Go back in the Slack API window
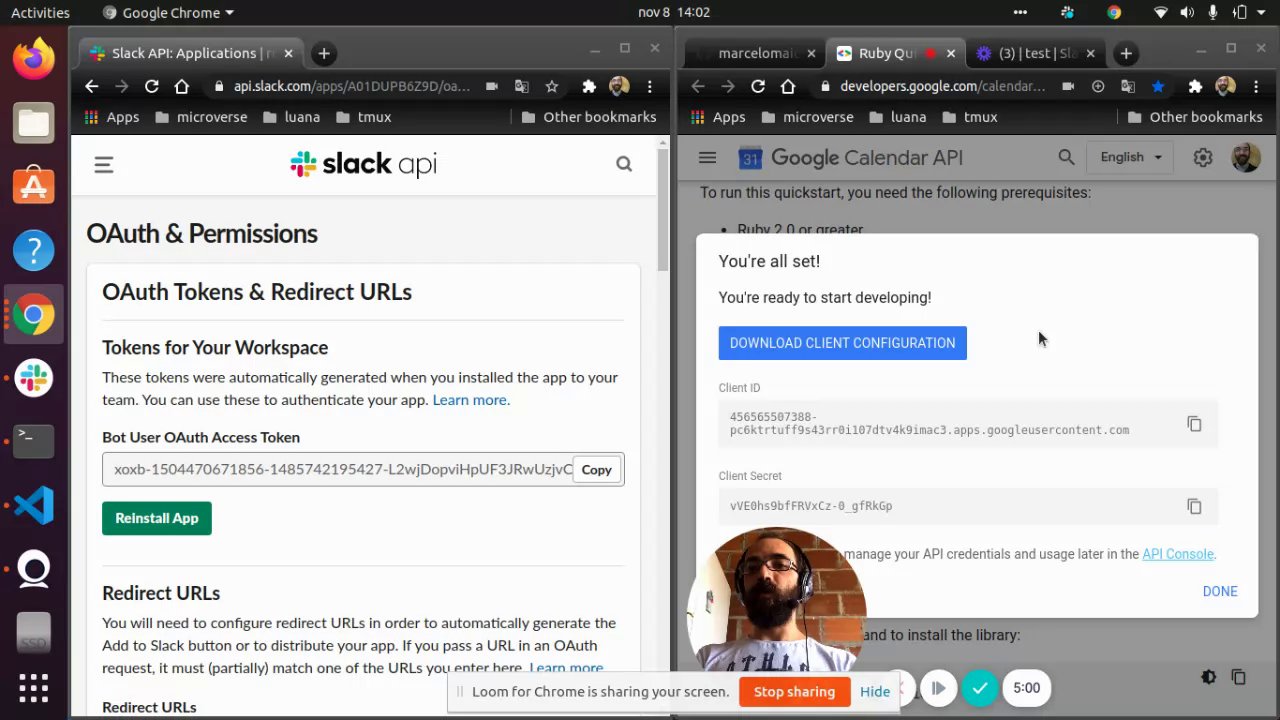Image resolution: width=1280 pixels, height=720 pixels. [x=92, y=86]
